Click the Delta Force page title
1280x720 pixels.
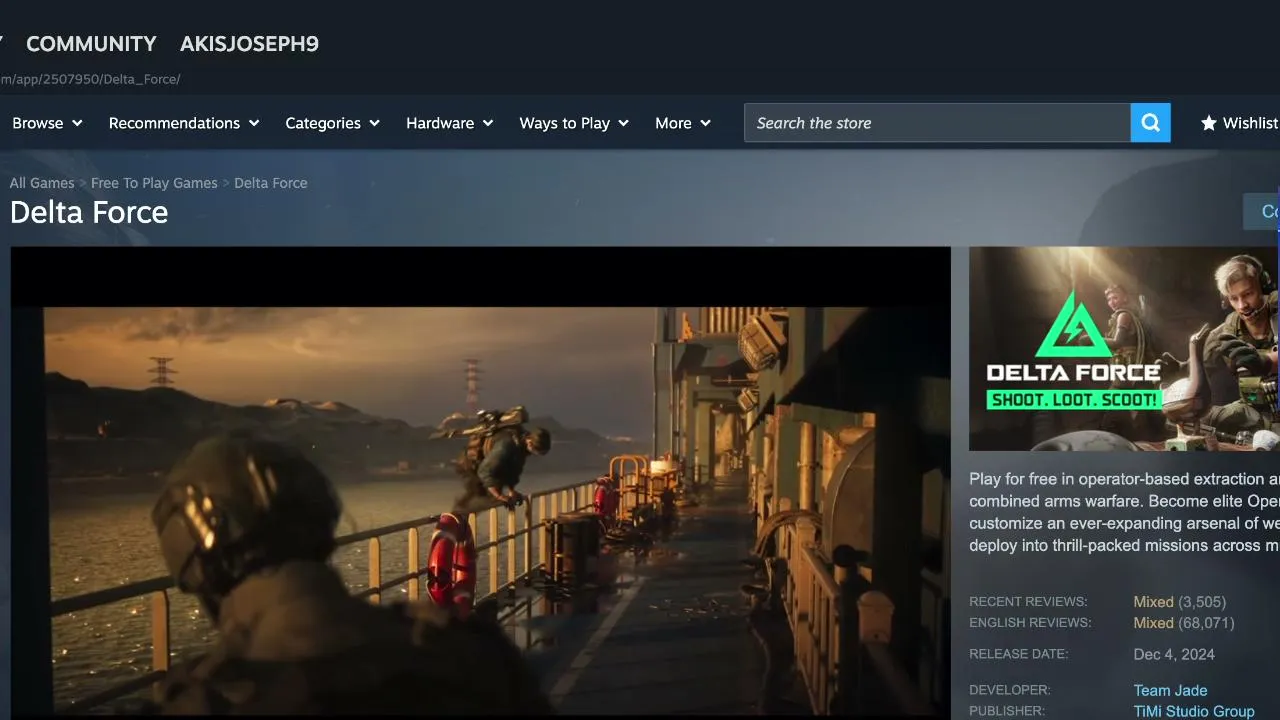[89, 212]
